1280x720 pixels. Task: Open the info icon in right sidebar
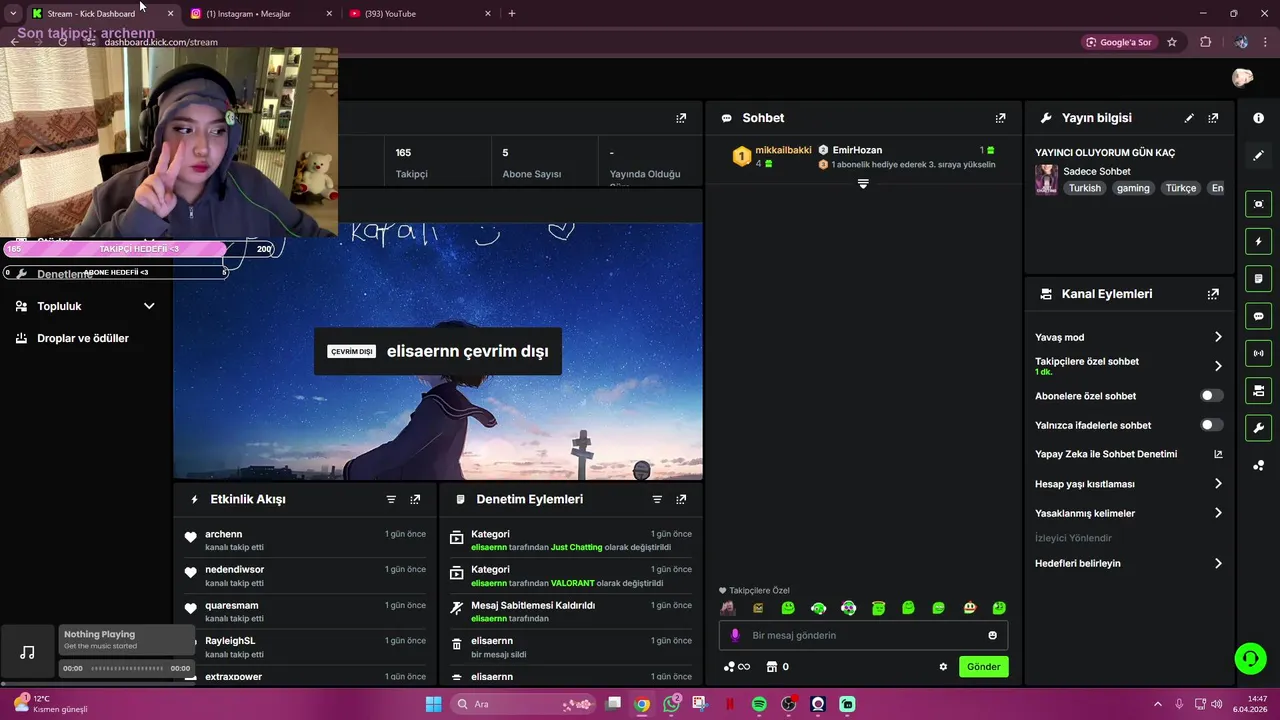tap(1258, 118)
